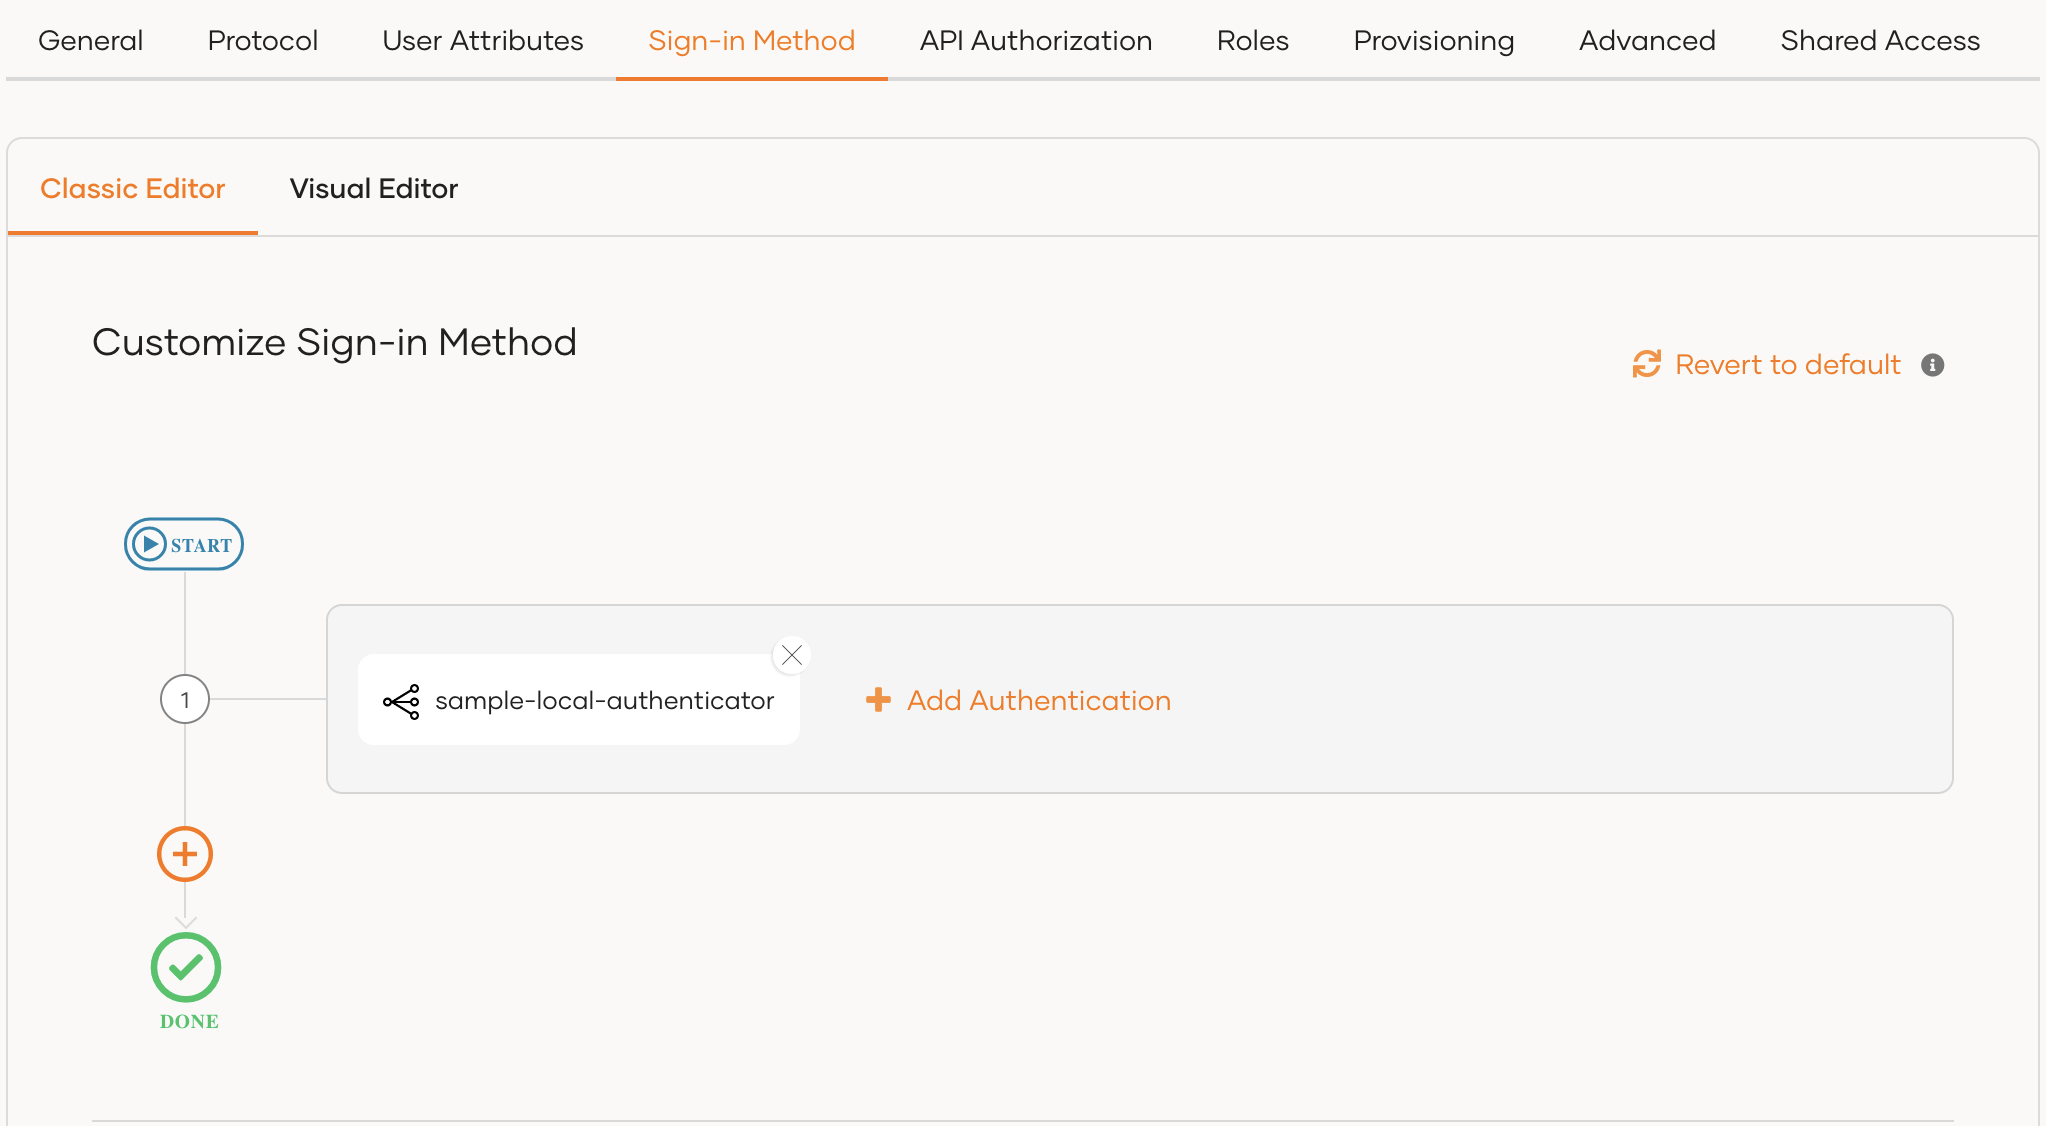
Task: Click the step 1 circle in the flow
Action: point(184,699)
